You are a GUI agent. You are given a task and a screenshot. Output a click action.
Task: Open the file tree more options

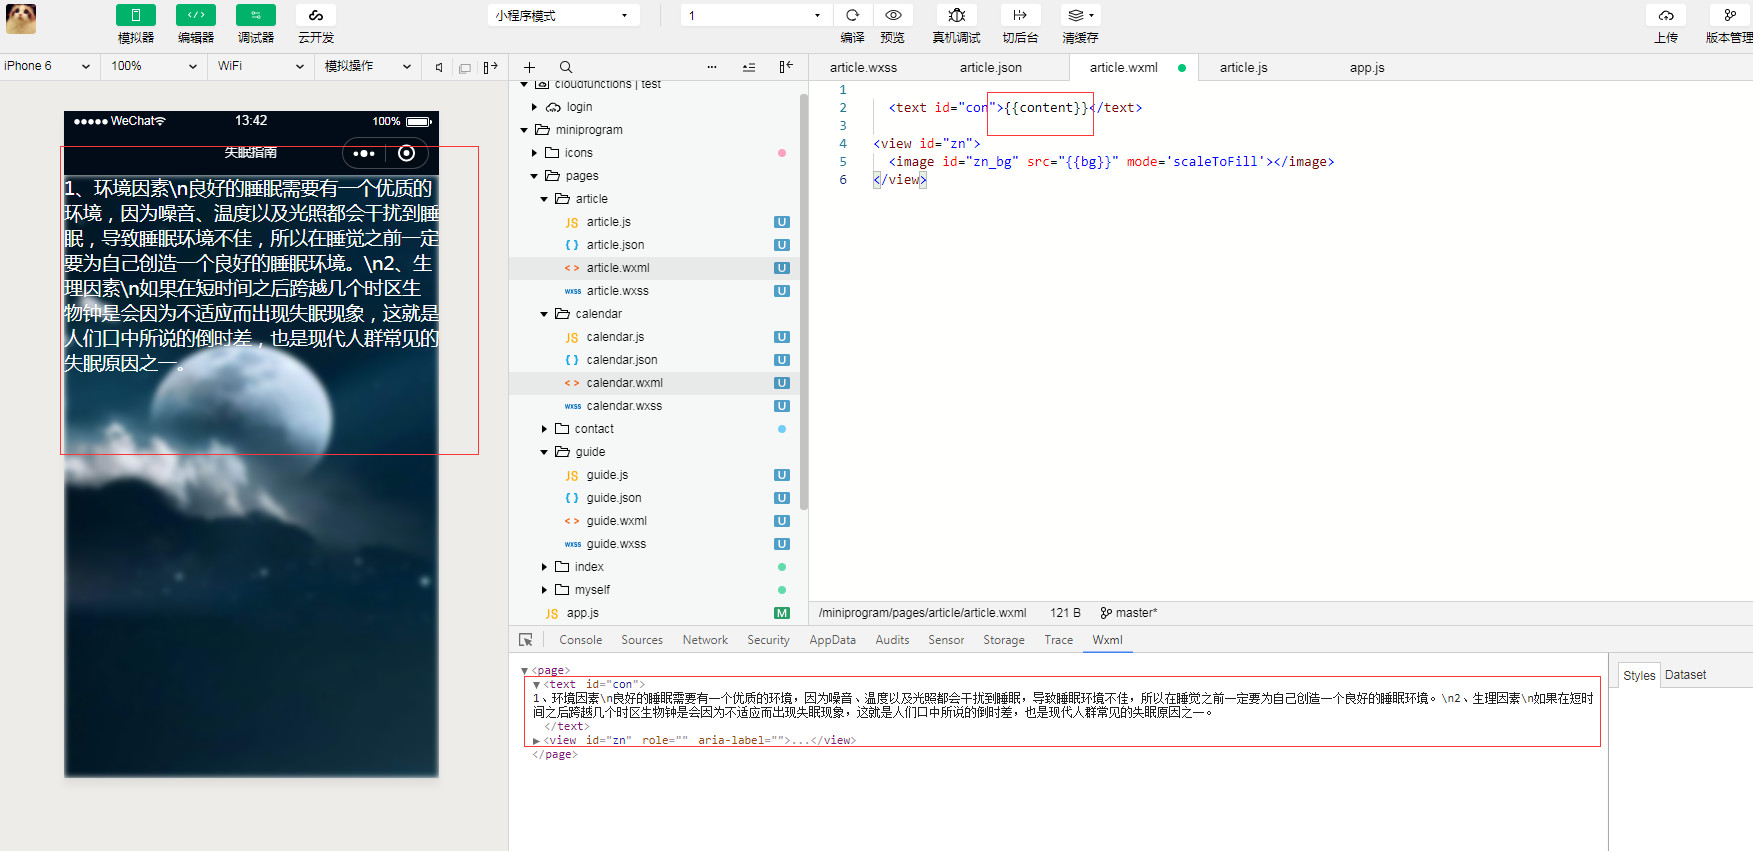(712, 67)
